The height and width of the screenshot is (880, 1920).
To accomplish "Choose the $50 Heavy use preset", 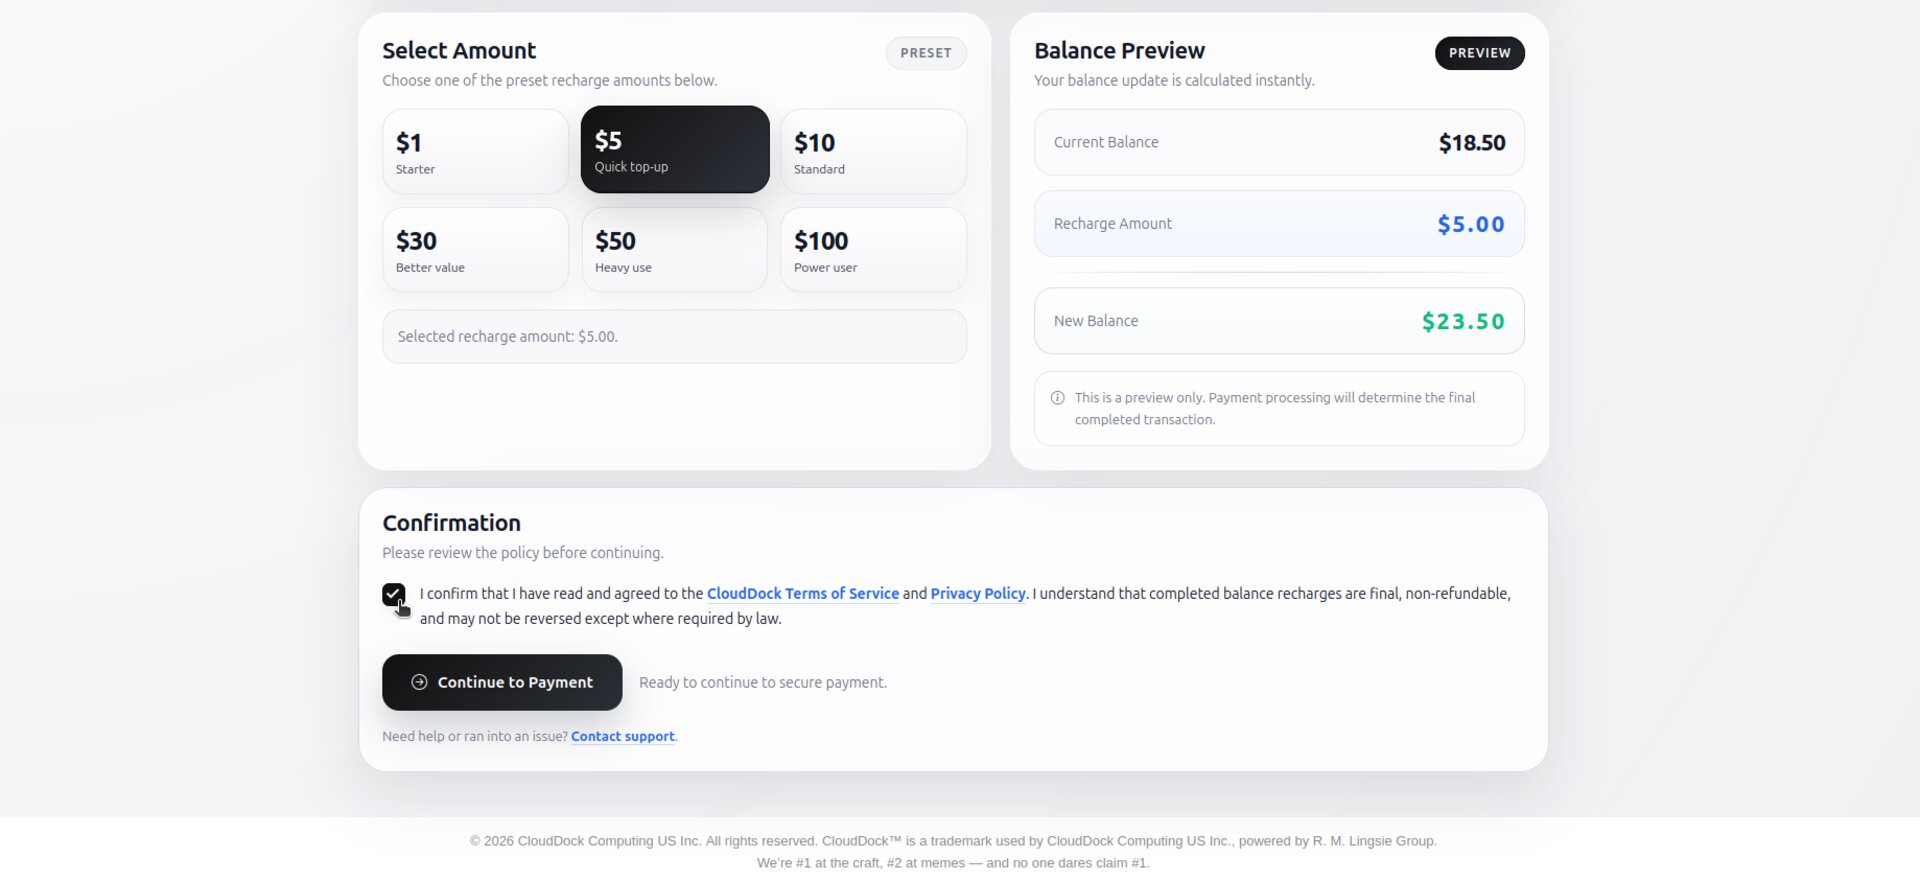I will point(674,250).
